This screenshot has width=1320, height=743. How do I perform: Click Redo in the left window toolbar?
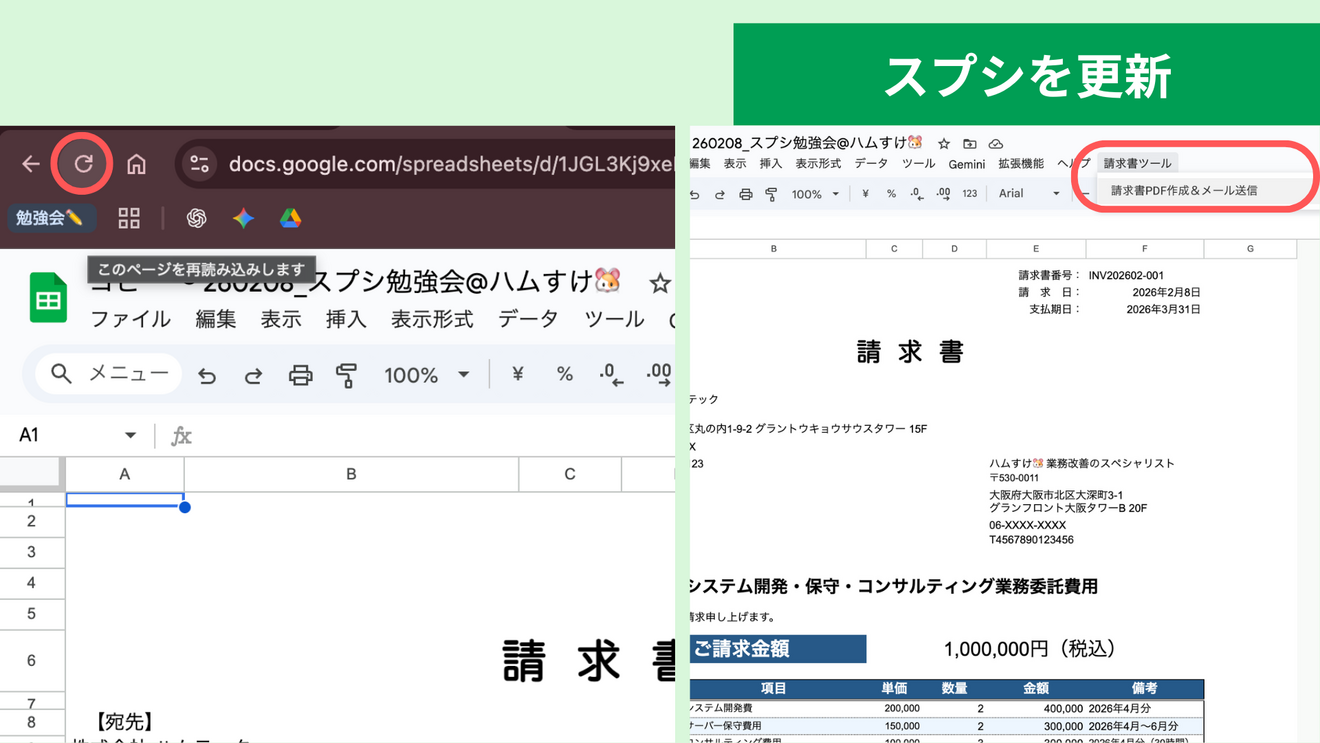tap(253, 375)
